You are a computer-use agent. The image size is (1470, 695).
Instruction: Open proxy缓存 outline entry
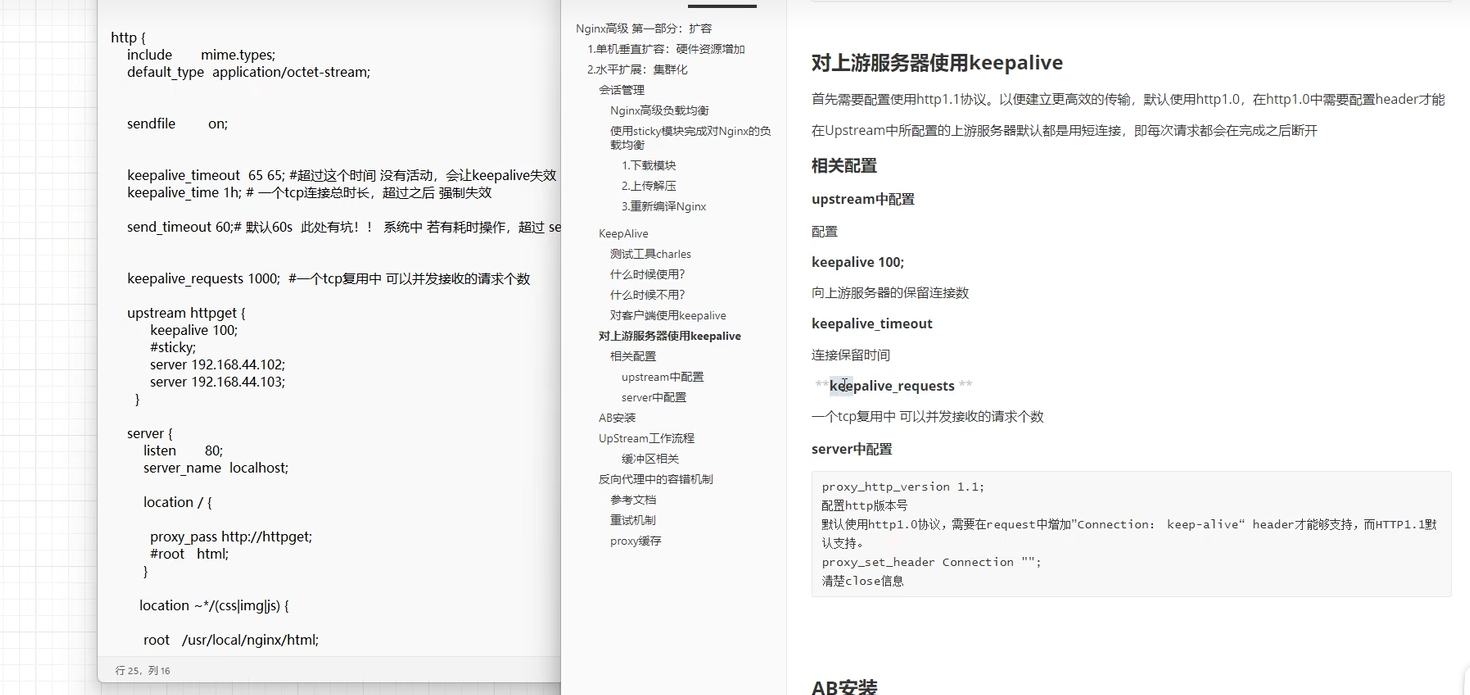pyautogui.click(x=636, y=541)
